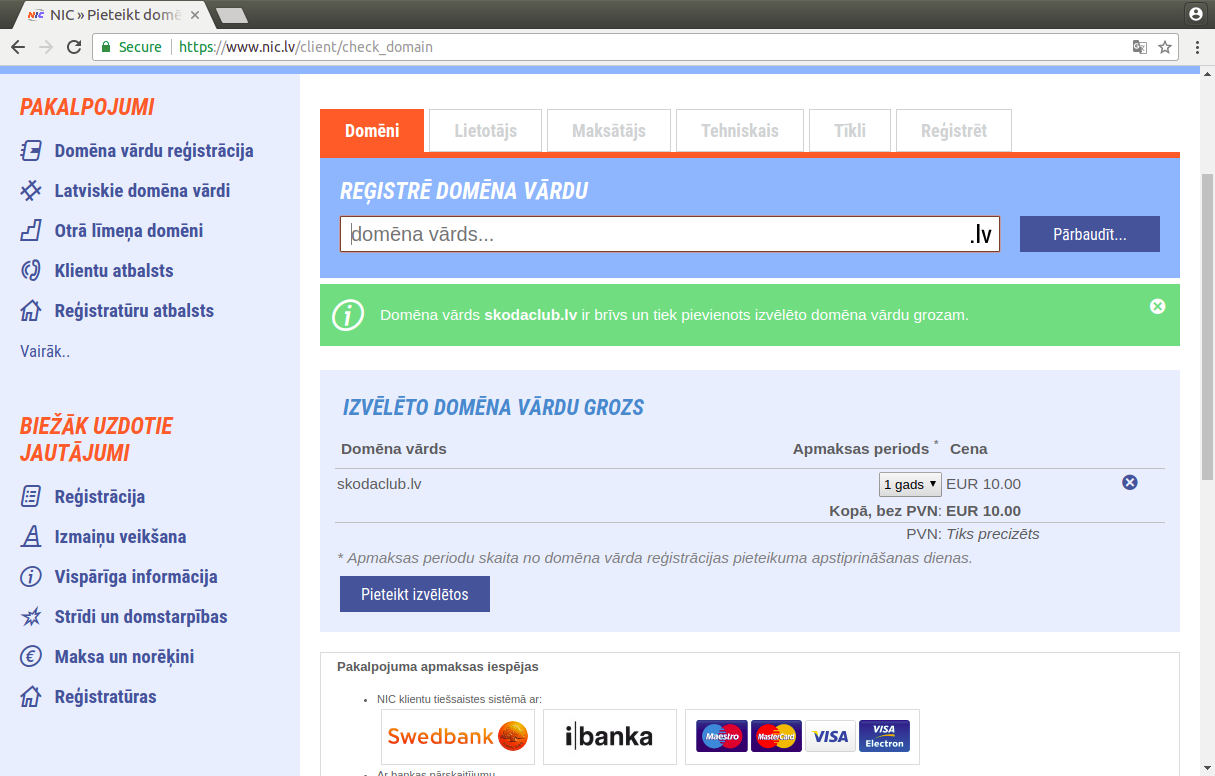Open a new browser tab
Image resolution: width=1215 pixels, height=776 pixels.
[232, 15]
